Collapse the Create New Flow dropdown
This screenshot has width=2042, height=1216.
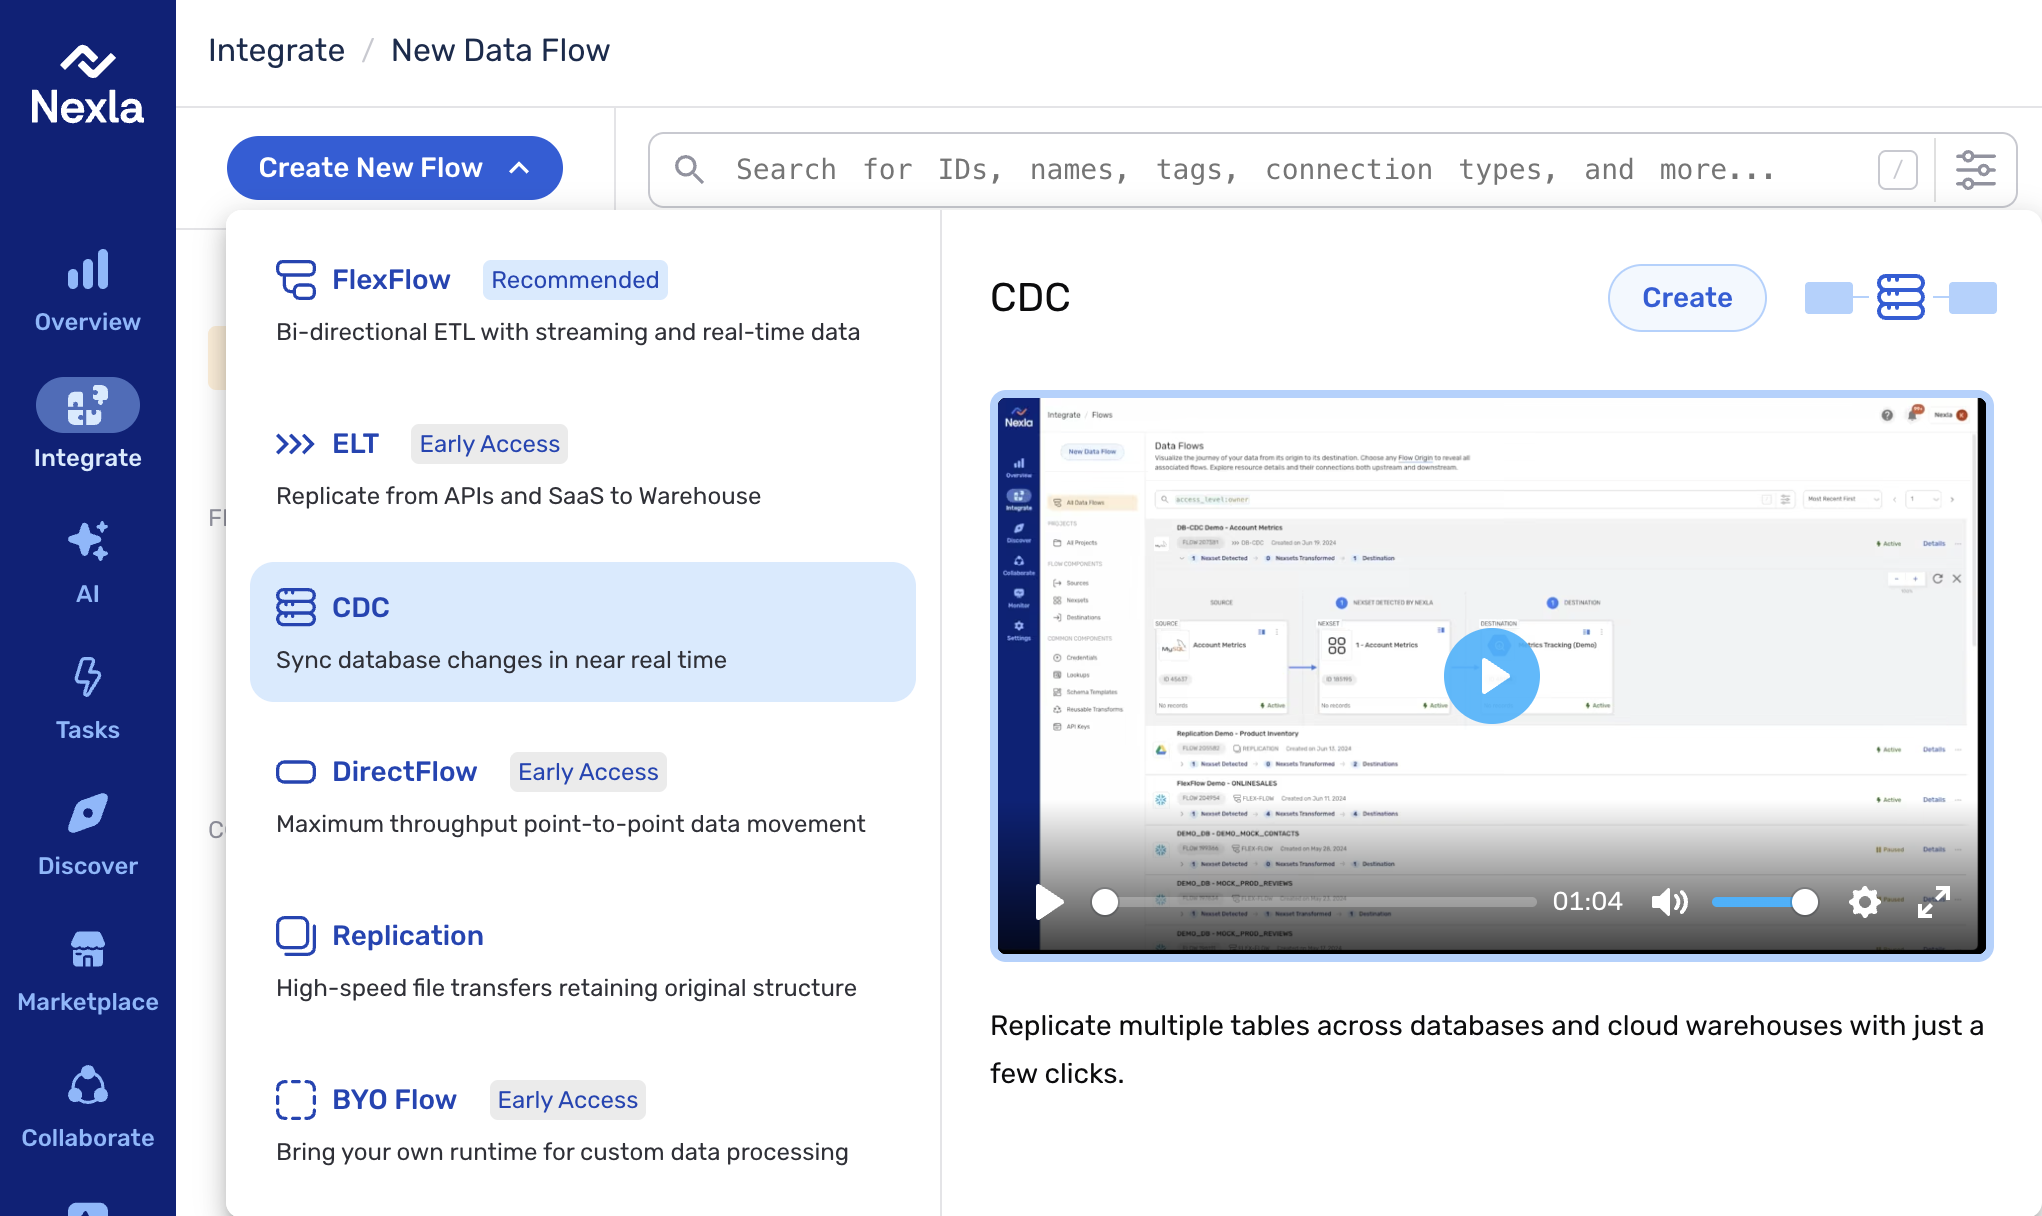(395, 168)
